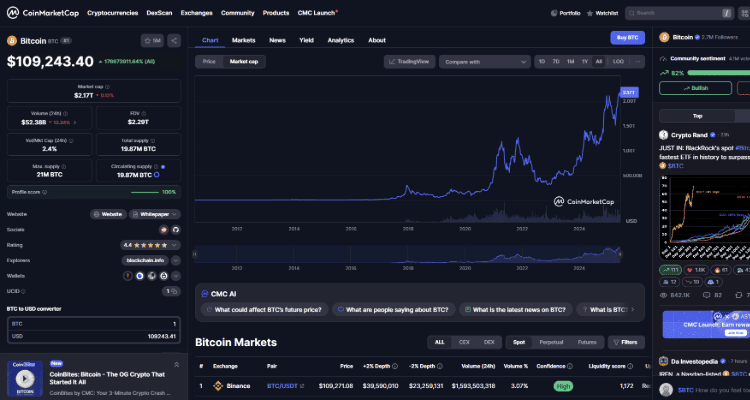Switch to the Analytics tab
750x400 pixels.
[341, 40]
